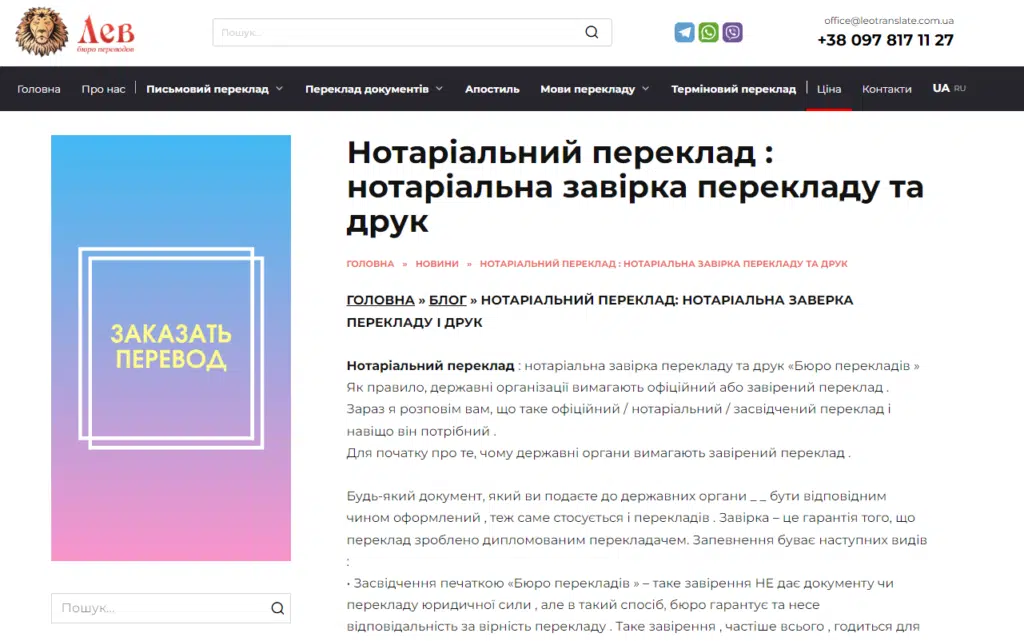
Task: Click the underlined ГОЛОВНА link in article
Action: [x=381, y=300]
